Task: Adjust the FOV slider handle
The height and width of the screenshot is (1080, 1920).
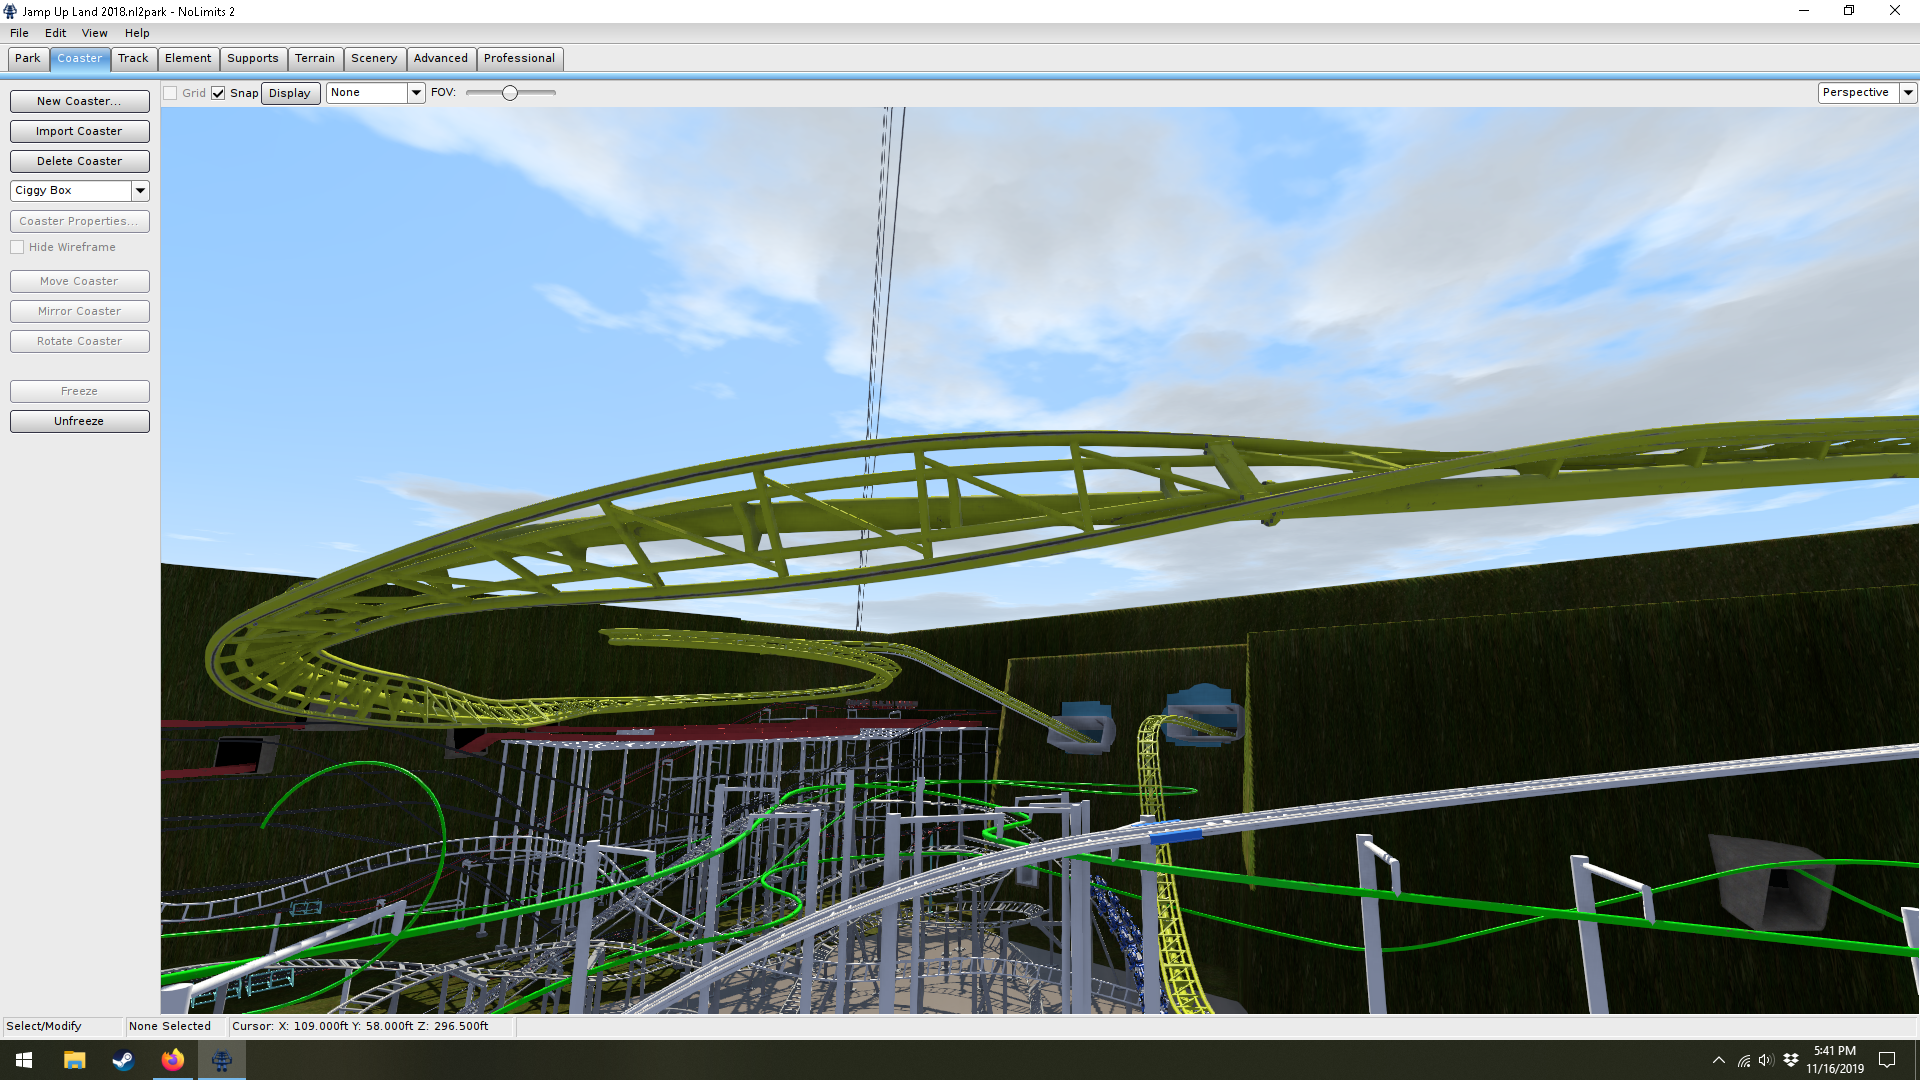Action: point(510,93)
